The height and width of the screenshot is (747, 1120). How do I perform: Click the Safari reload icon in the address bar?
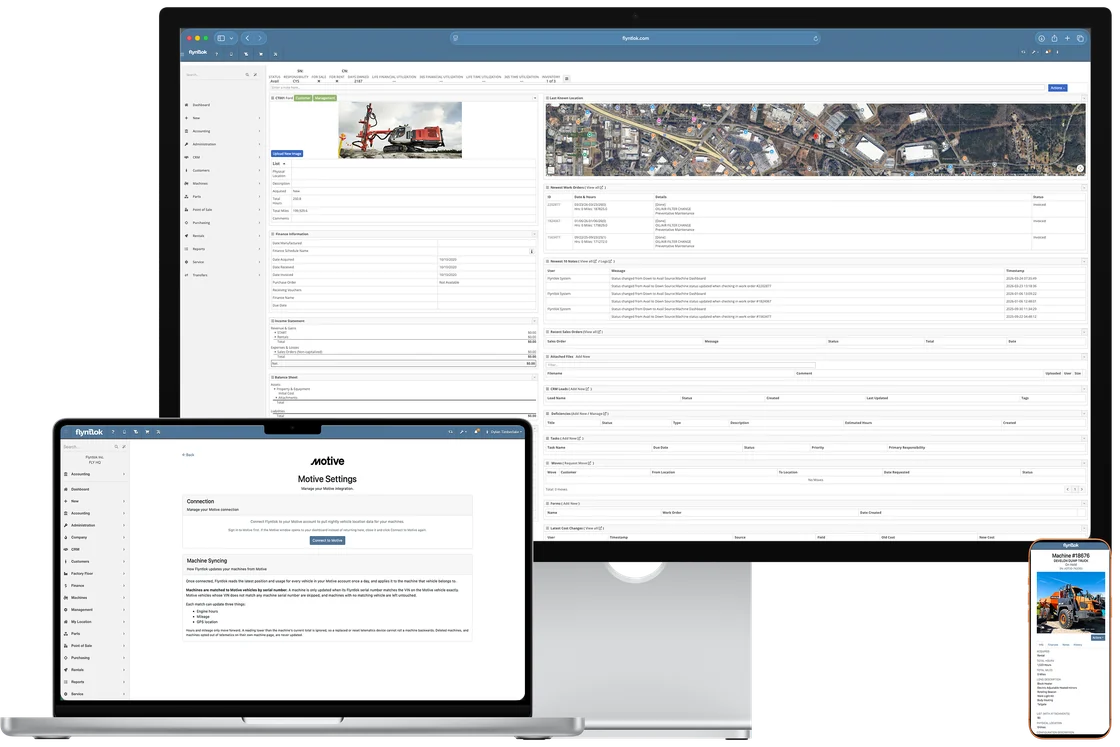pyautogui.click(x=816, y=39)
